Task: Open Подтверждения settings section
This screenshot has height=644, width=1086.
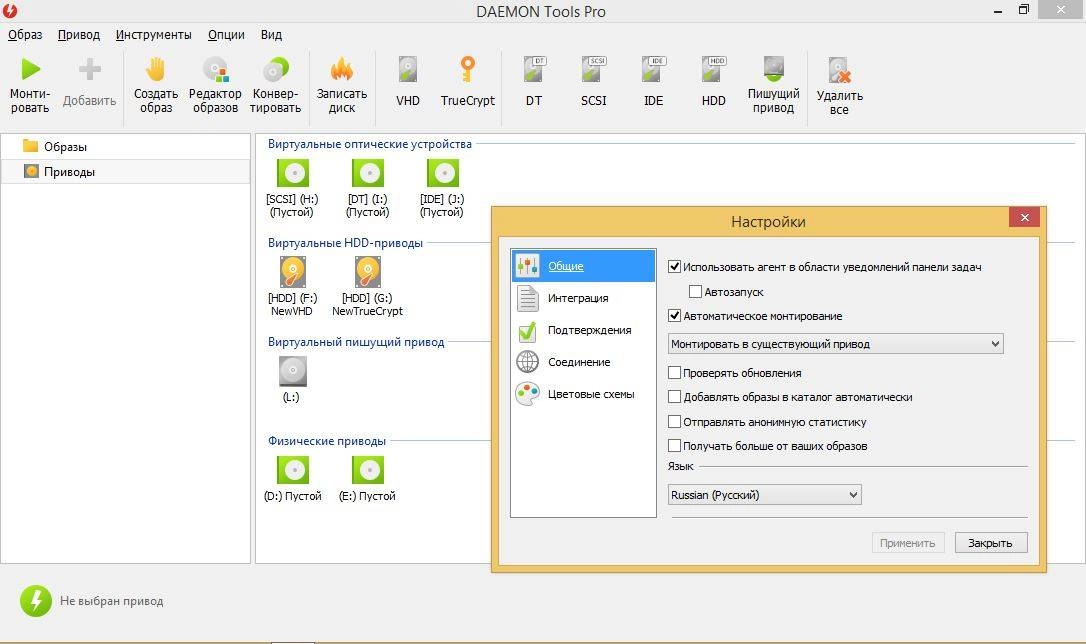Action: [583, 330]
